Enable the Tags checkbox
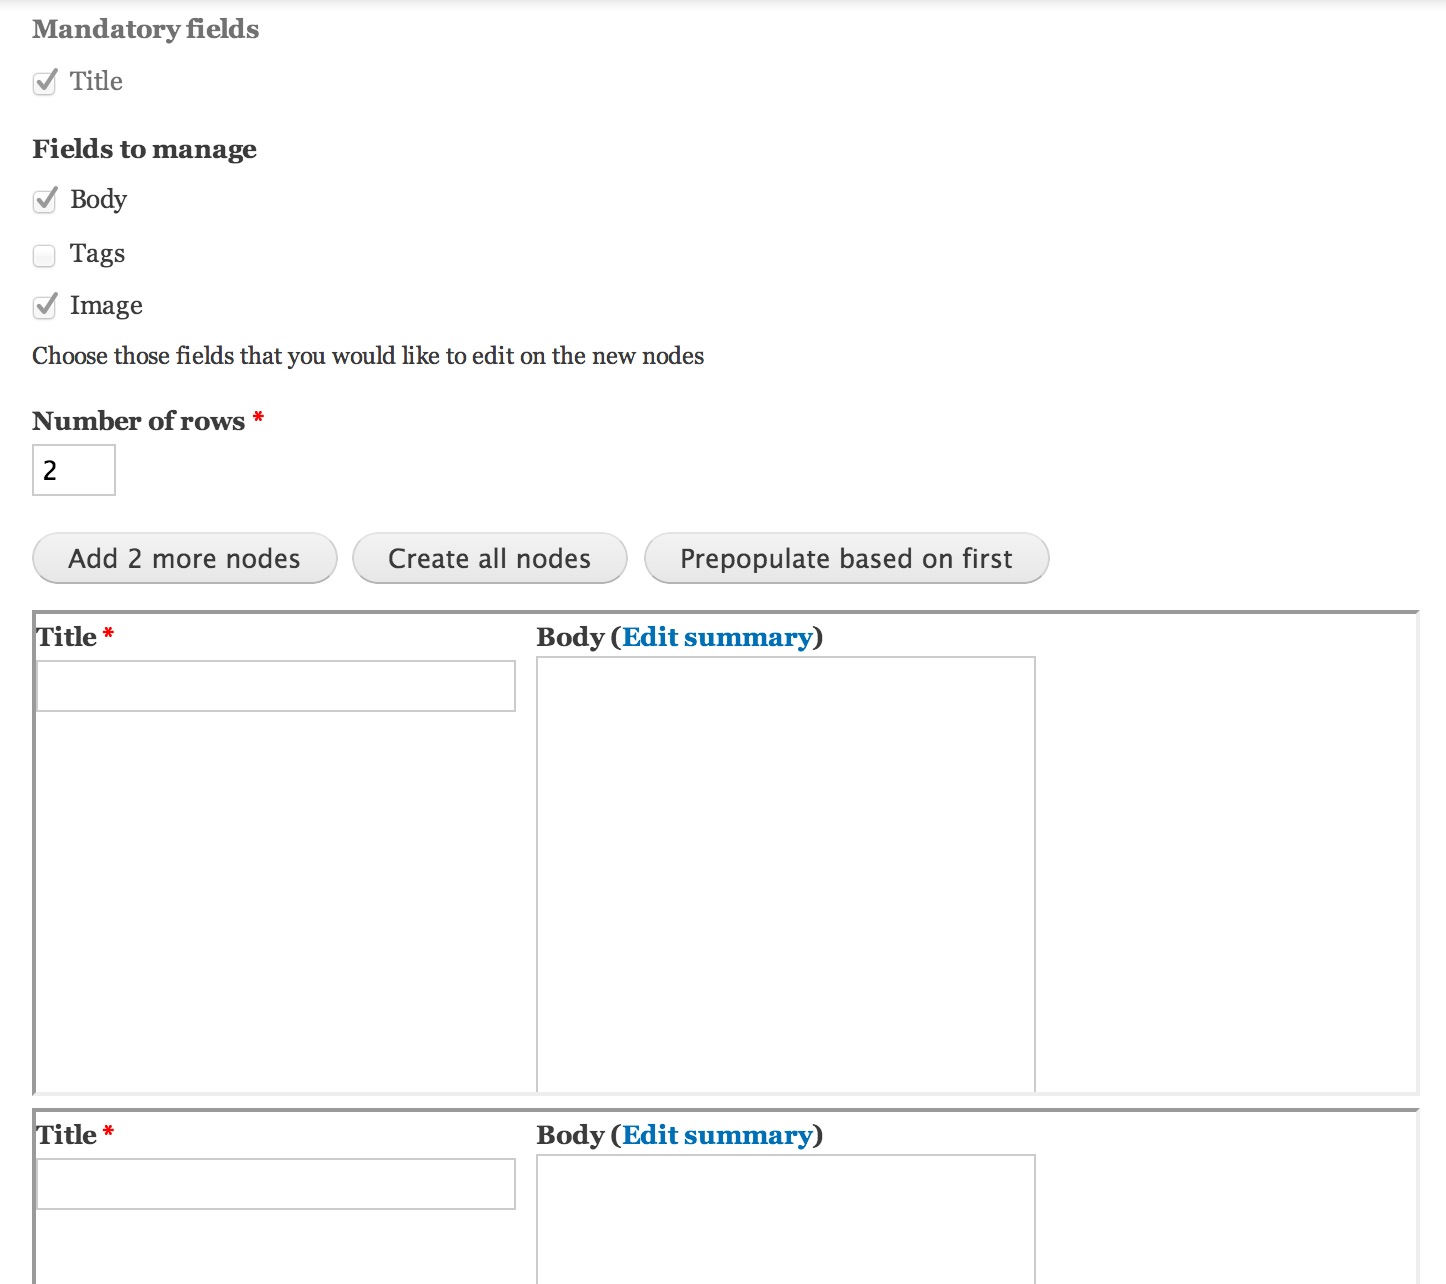1446x1284 pixels. (x=44, y=256)
